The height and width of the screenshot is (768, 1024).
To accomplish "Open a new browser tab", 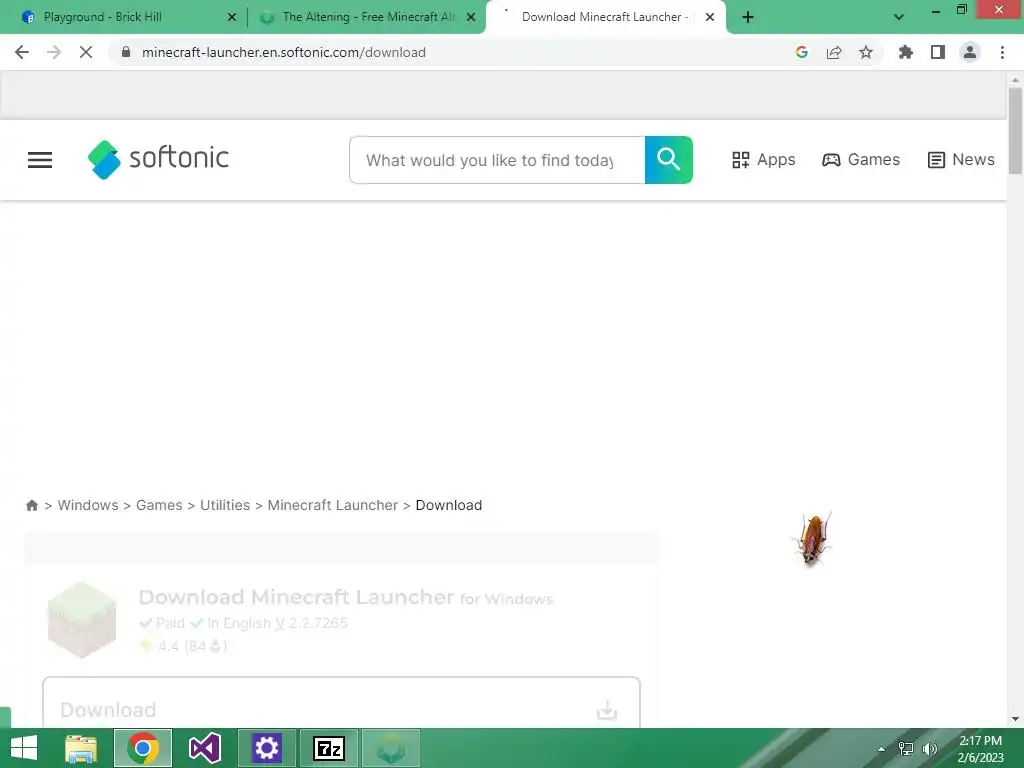I will tap(748, 18).
